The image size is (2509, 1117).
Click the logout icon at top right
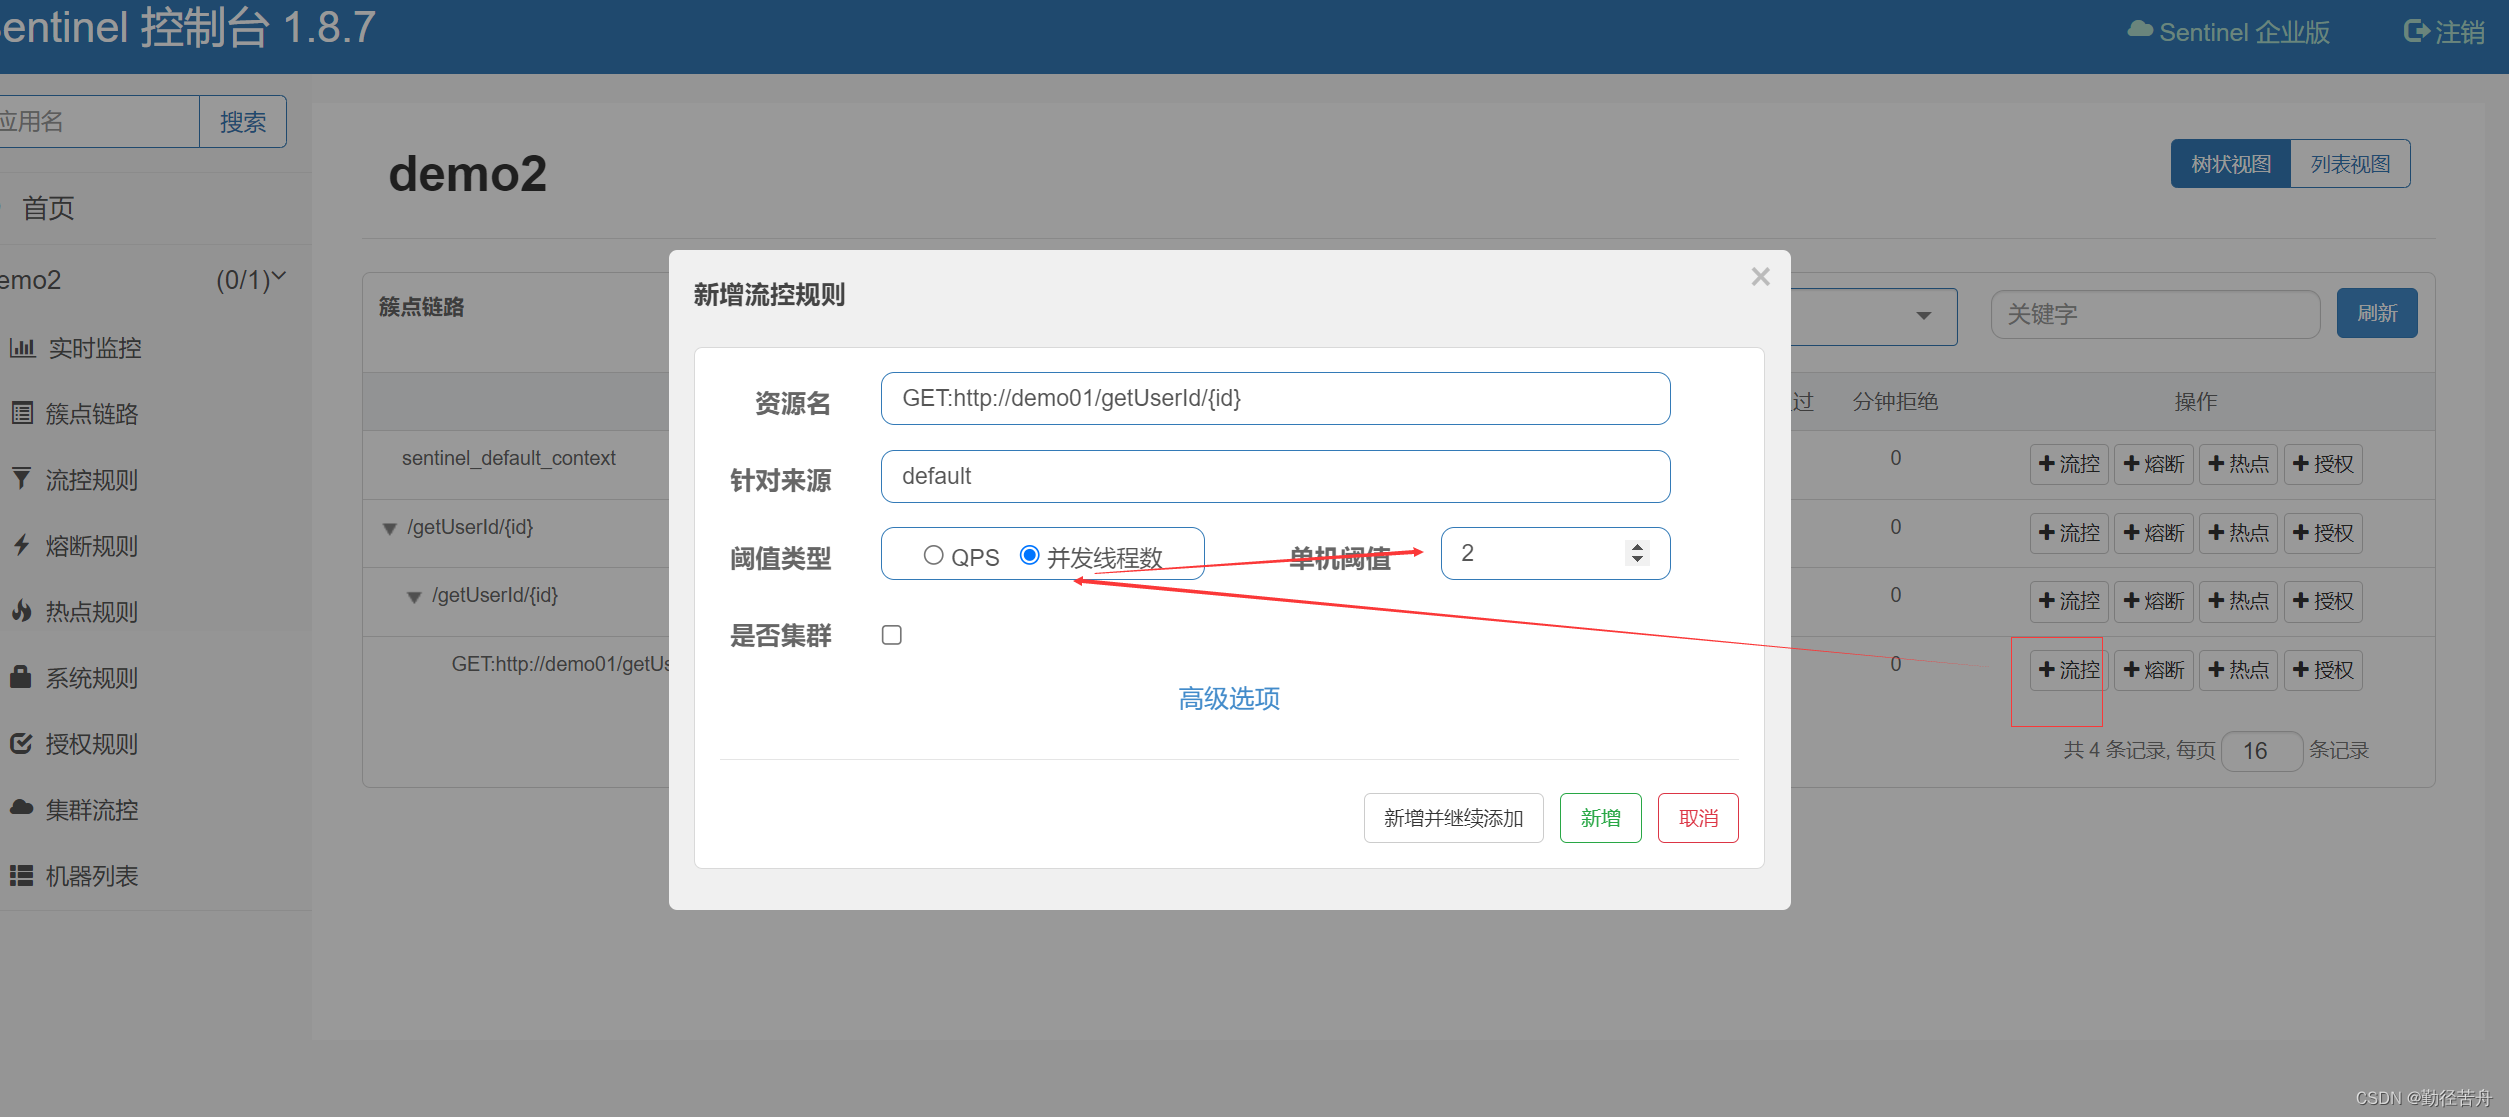[2416, 32]
